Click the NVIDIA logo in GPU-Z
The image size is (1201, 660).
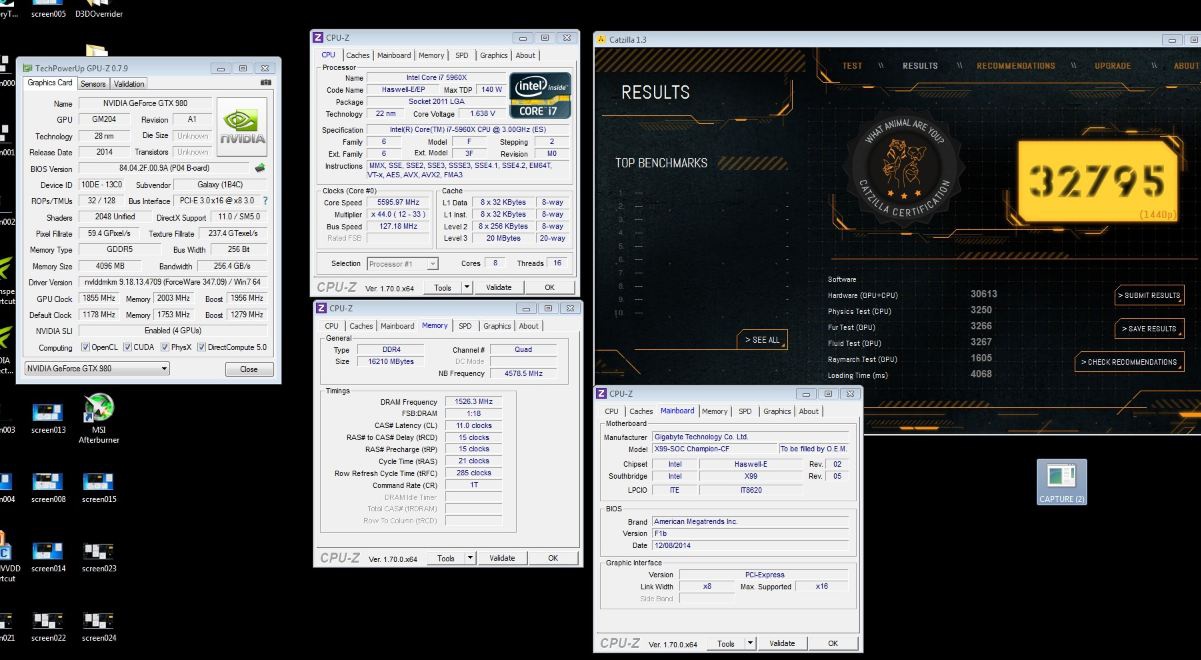[x=242, y=126]
